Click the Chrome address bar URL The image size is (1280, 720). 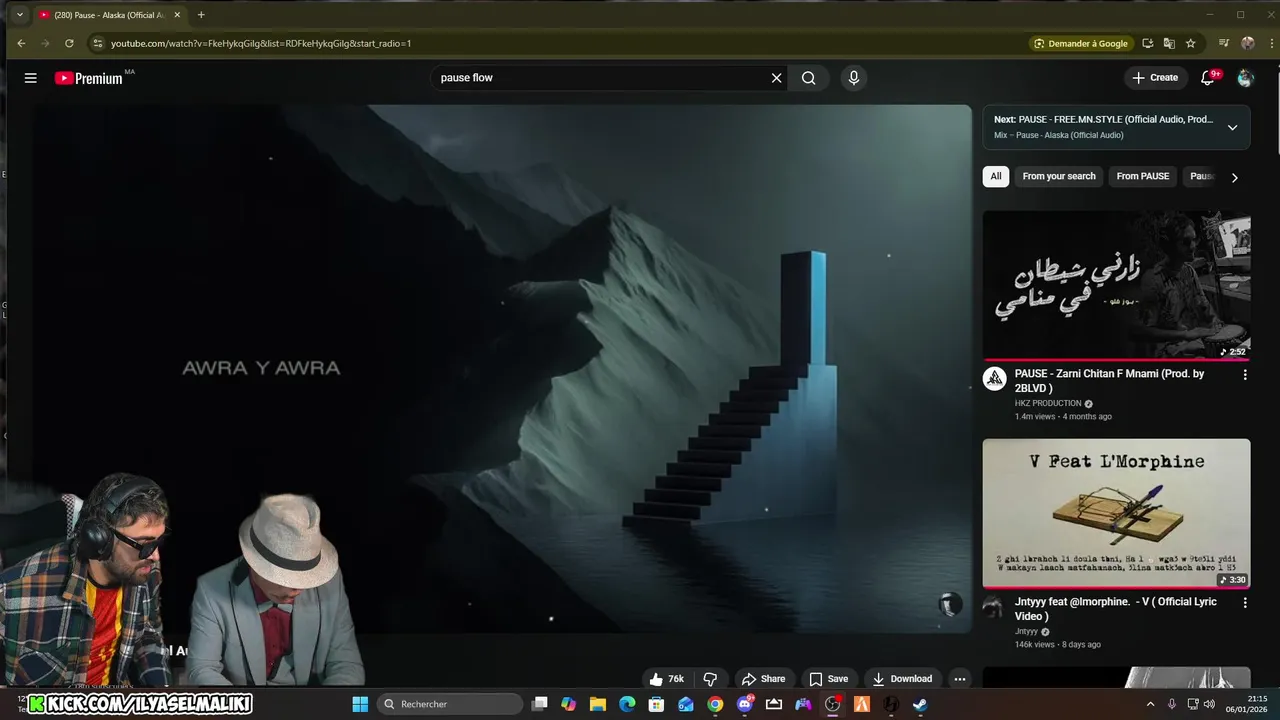click(261, 43)
